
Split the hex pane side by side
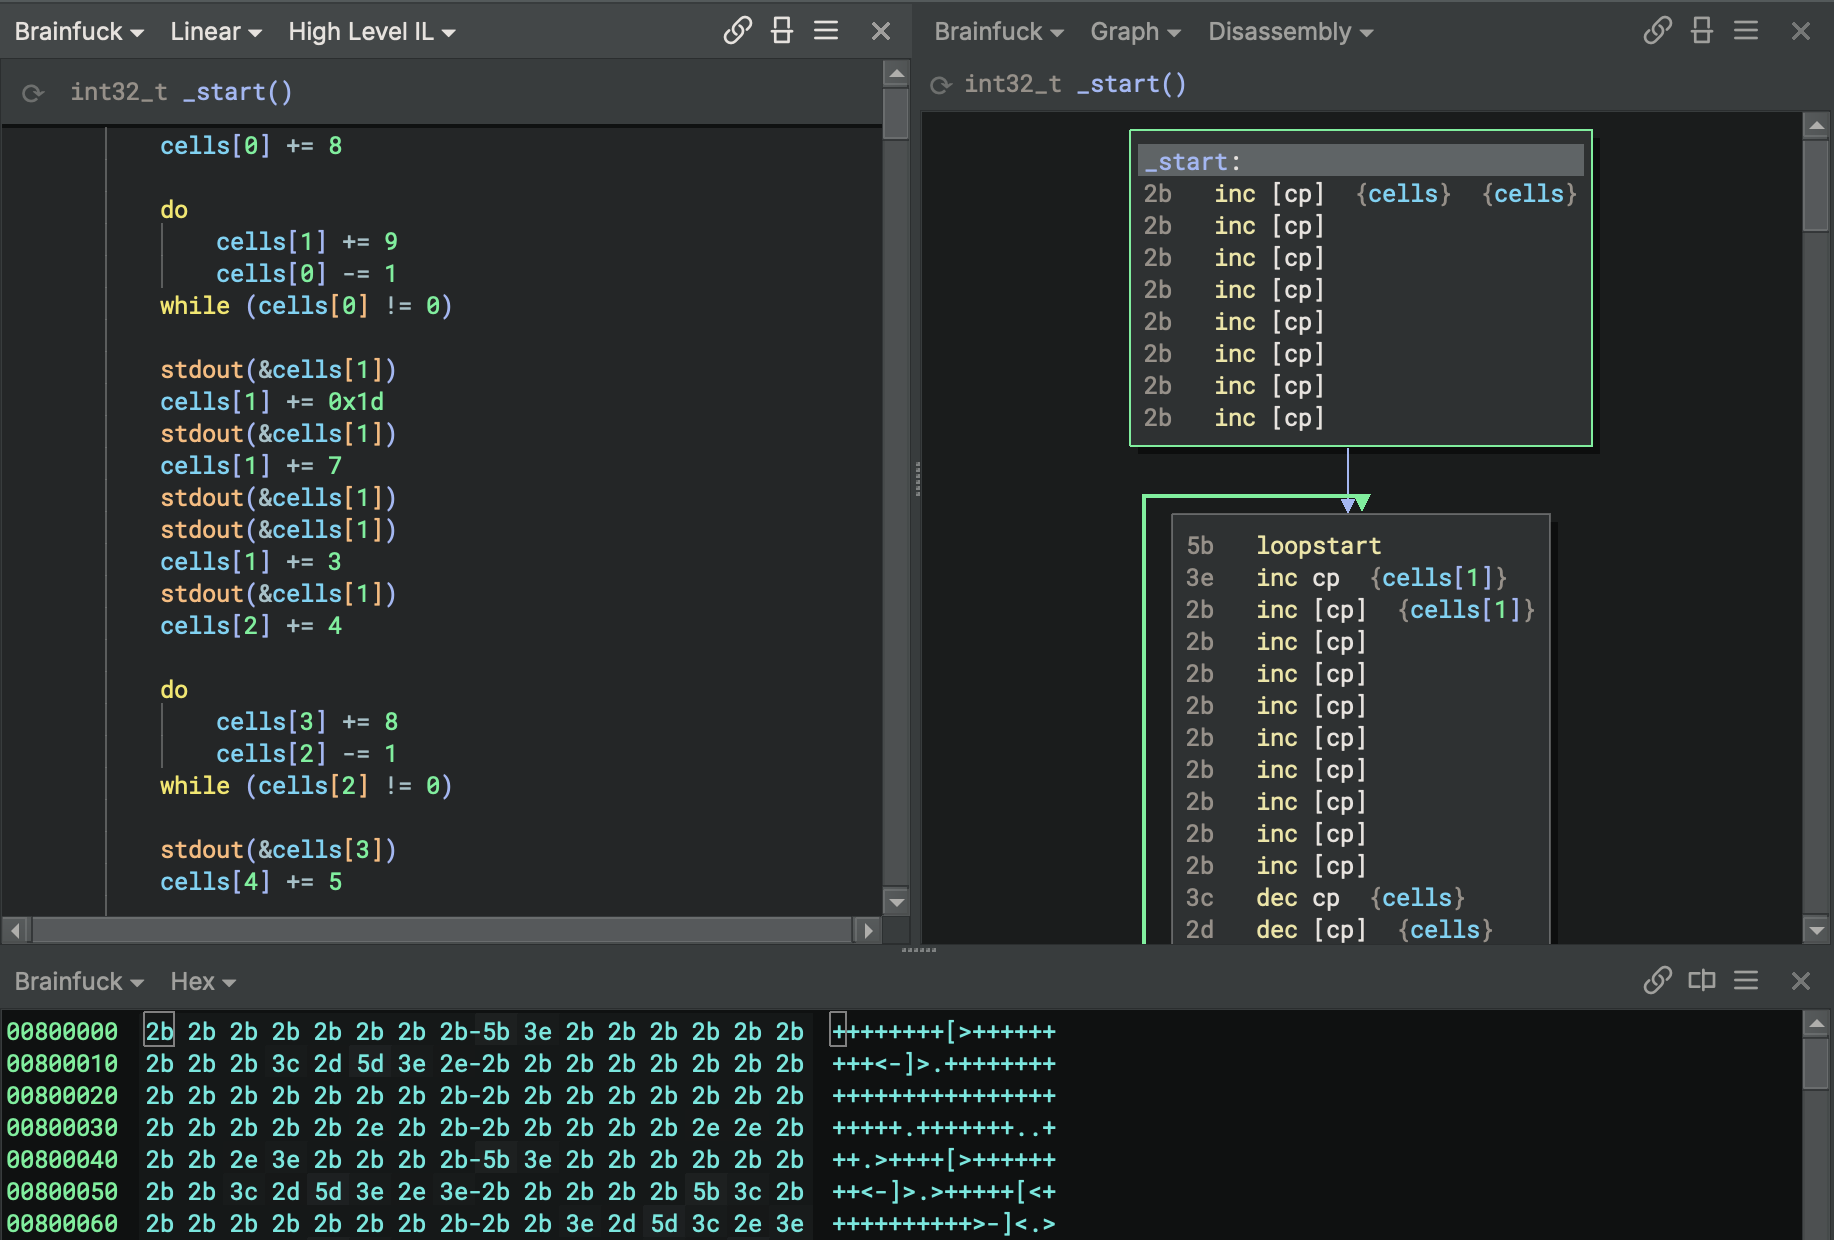coord(1702,980)
